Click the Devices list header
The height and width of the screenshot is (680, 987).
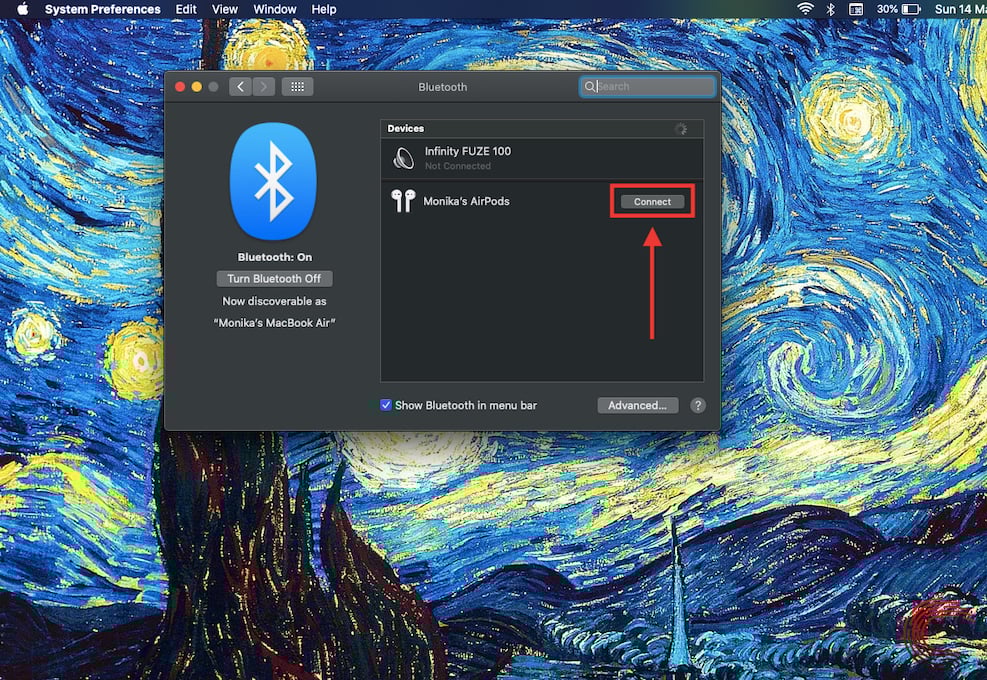coord(542,128)
